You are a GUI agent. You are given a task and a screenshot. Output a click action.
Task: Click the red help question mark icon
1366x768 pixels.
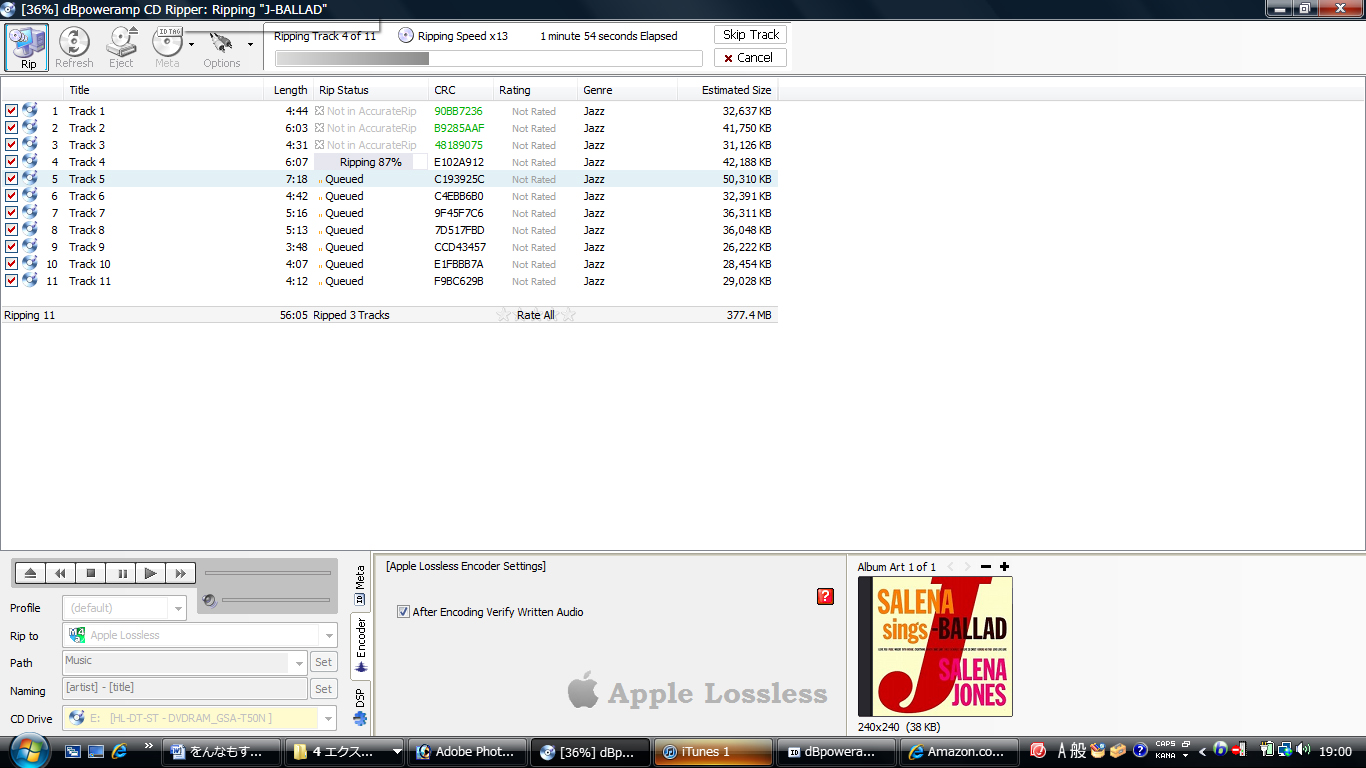pos(825,596)
